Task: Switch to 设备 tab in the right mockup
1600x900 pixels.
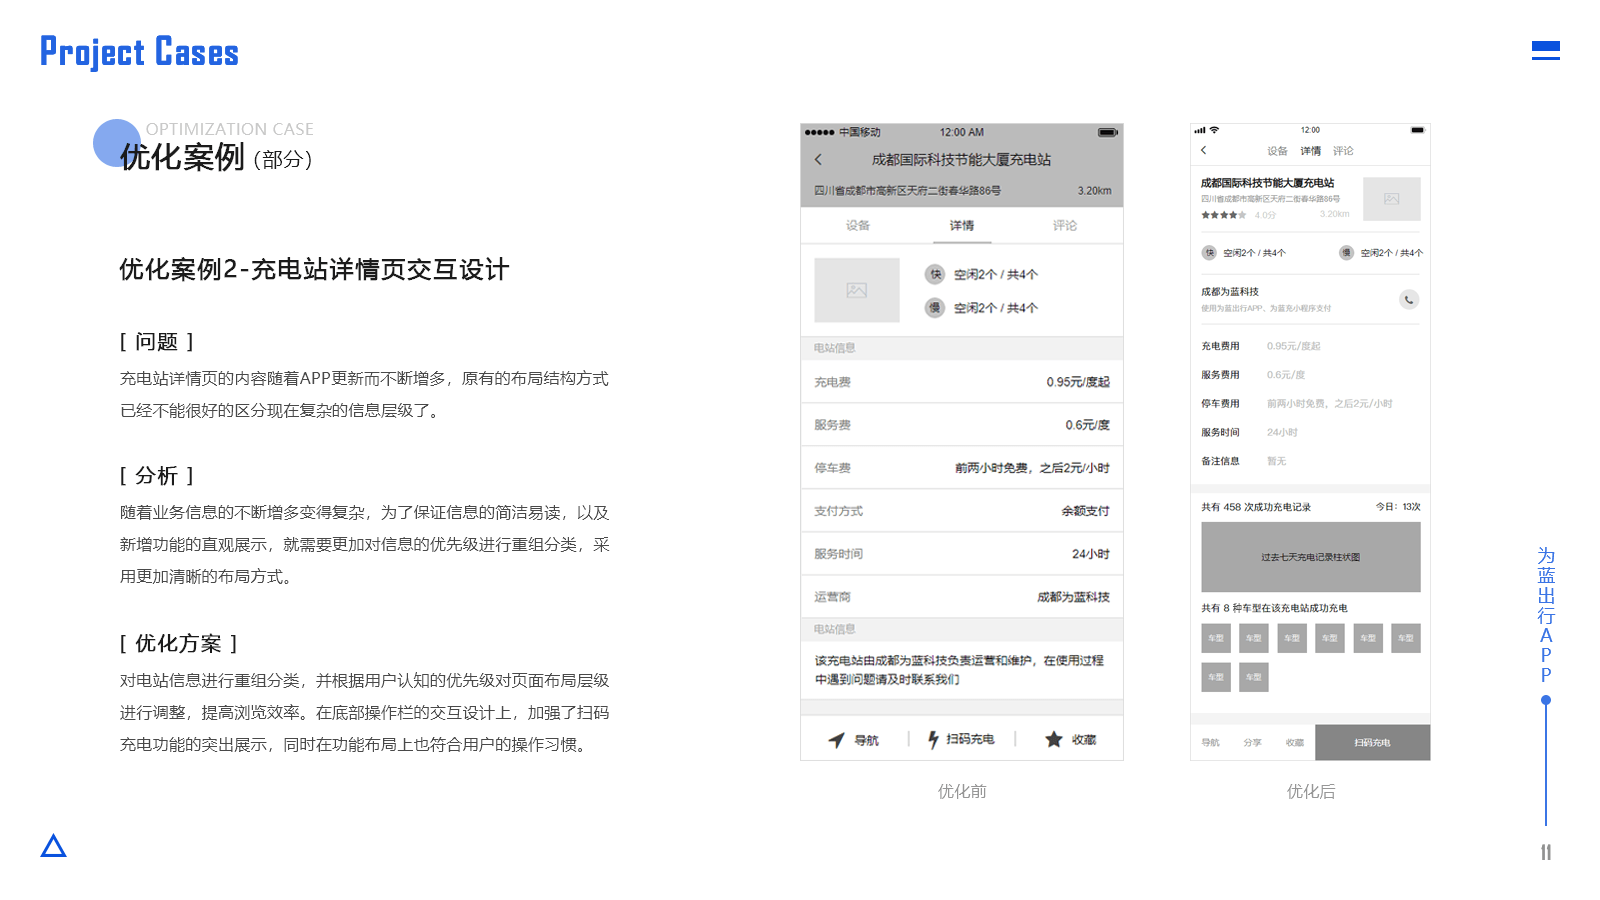Action: 1277,151
